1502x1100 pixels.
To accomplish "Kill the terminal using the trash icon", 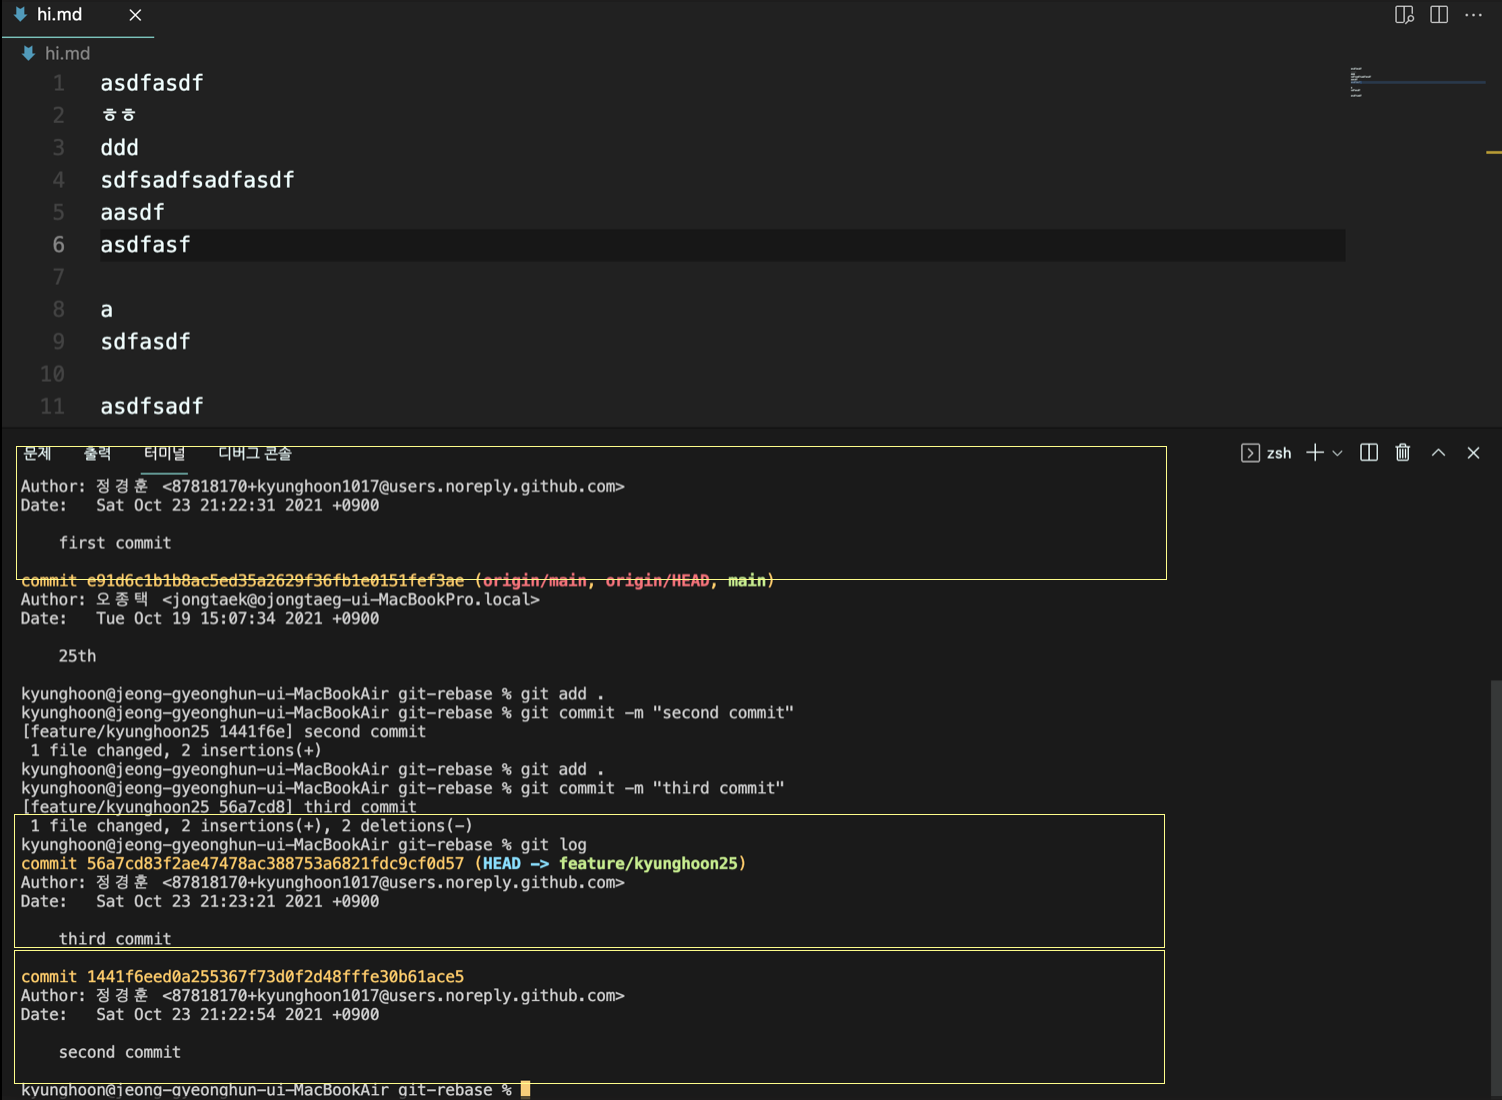I will [x=1402, y=453].
